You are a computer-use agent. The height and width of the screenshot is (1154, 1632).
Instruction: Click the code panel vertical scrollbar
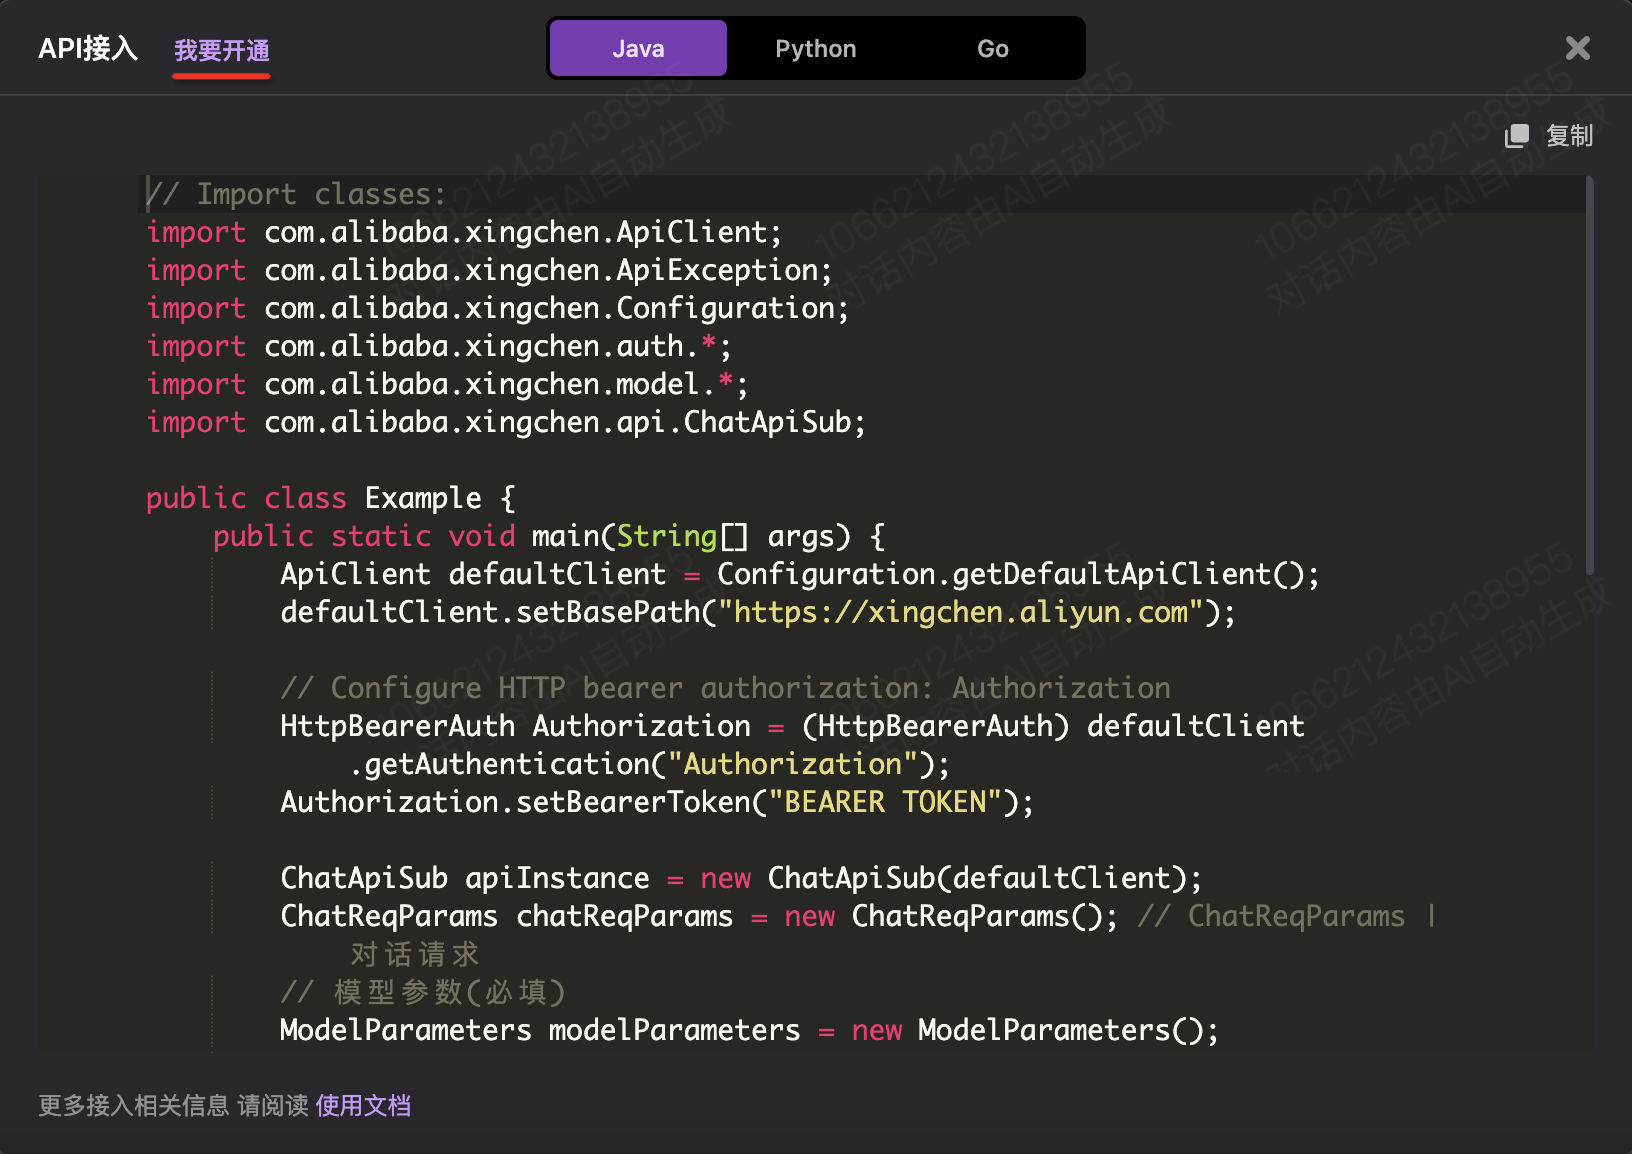[1589, 376]
